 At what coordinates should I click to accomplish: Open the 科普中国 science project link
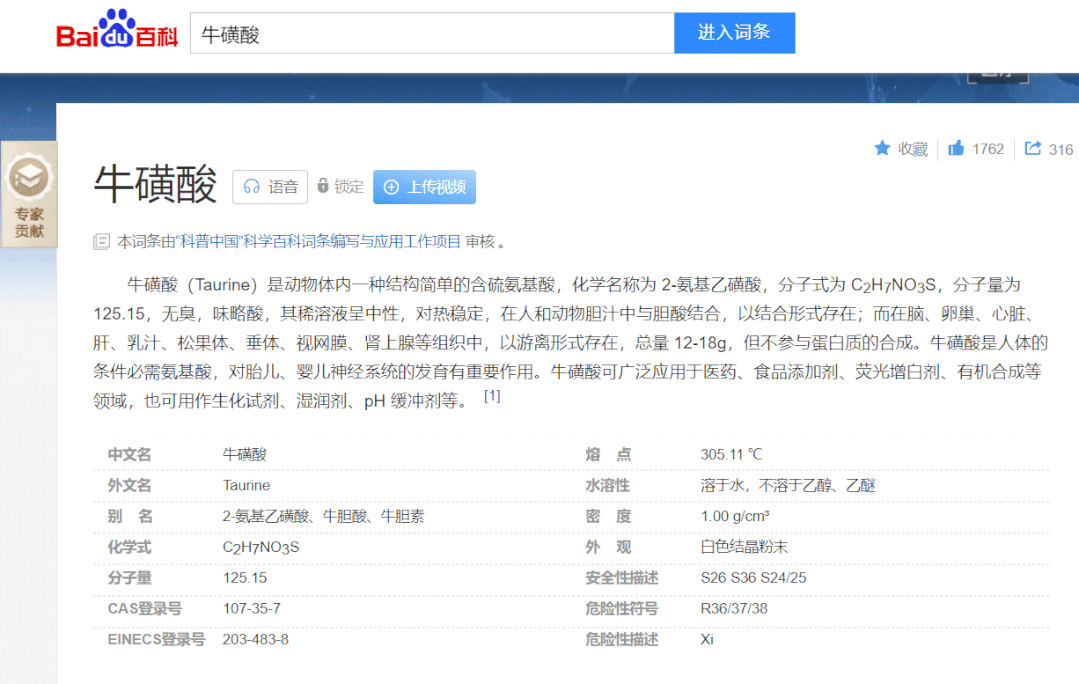pyautogui.click(x=319, y=242)
